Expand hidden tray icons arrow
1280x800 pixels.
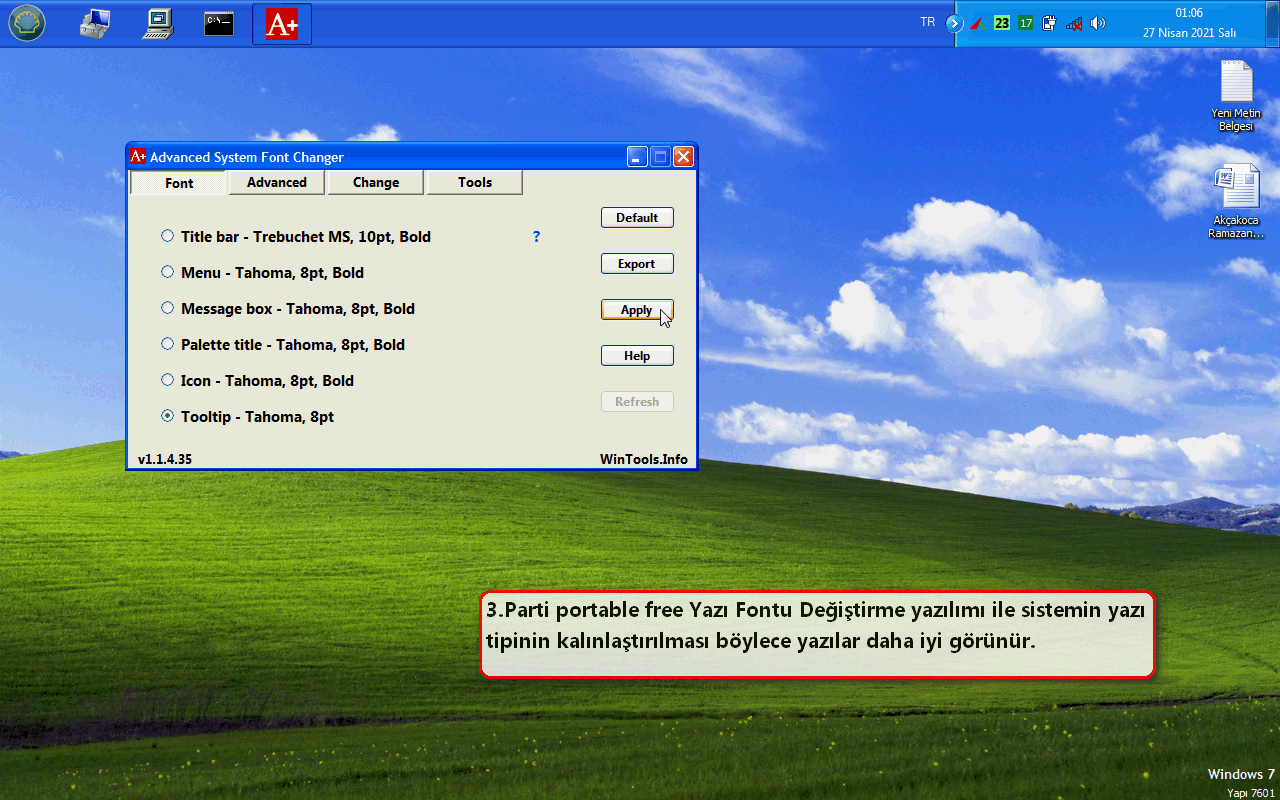click(x=954, y=23)
